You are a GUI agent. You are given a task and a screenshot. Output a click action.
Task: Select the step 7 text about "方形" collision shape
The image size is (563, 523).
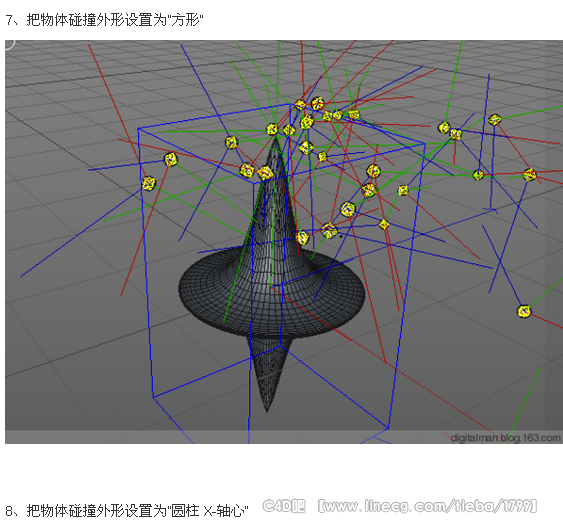coord(104,20)
